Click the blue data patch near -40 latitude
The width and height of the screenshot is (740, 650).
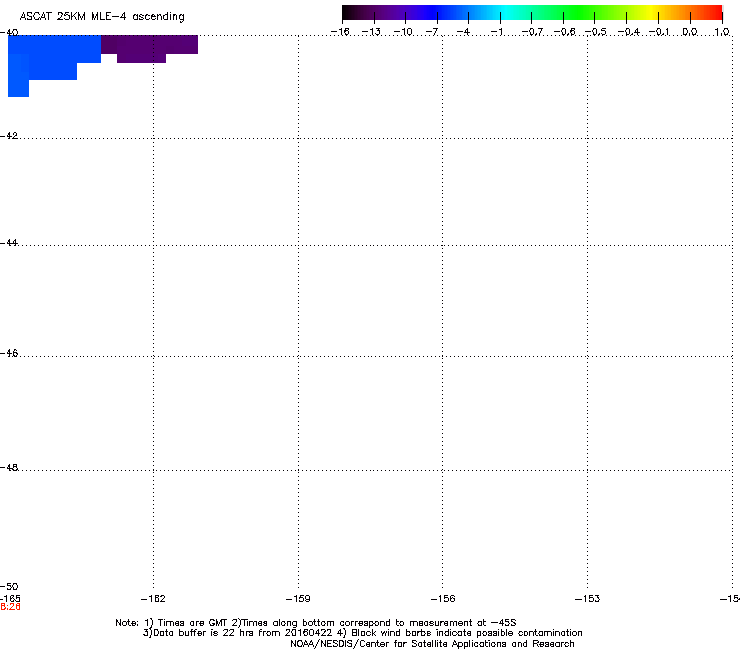pos(52,57)
